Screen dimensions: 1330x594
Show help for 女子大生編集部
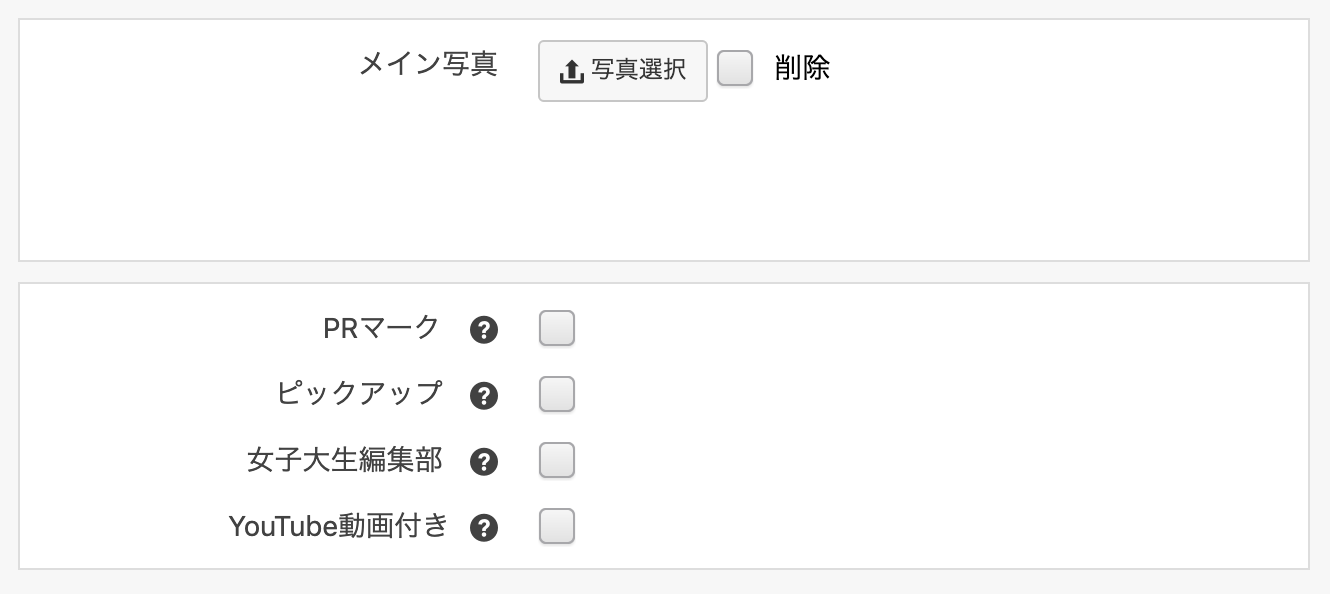(484, 462)
